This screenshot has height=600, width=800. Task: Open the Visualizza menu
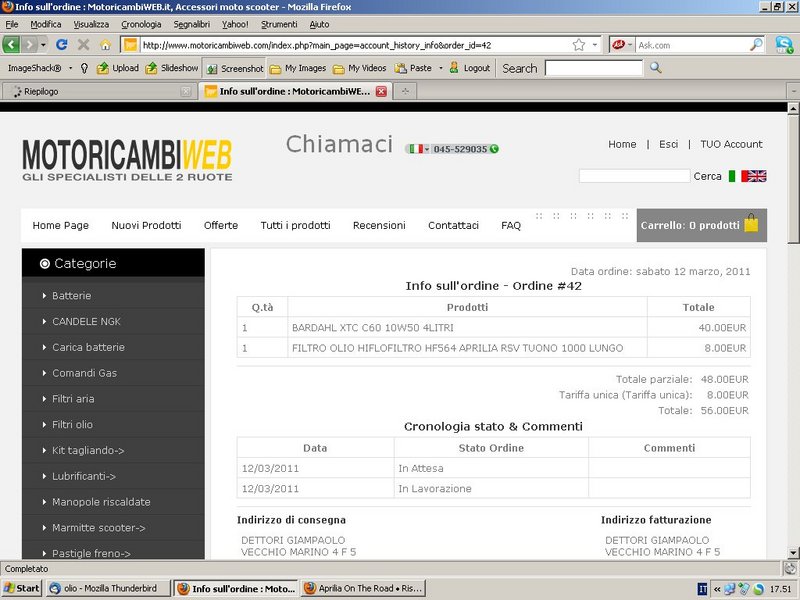[91, 24]
